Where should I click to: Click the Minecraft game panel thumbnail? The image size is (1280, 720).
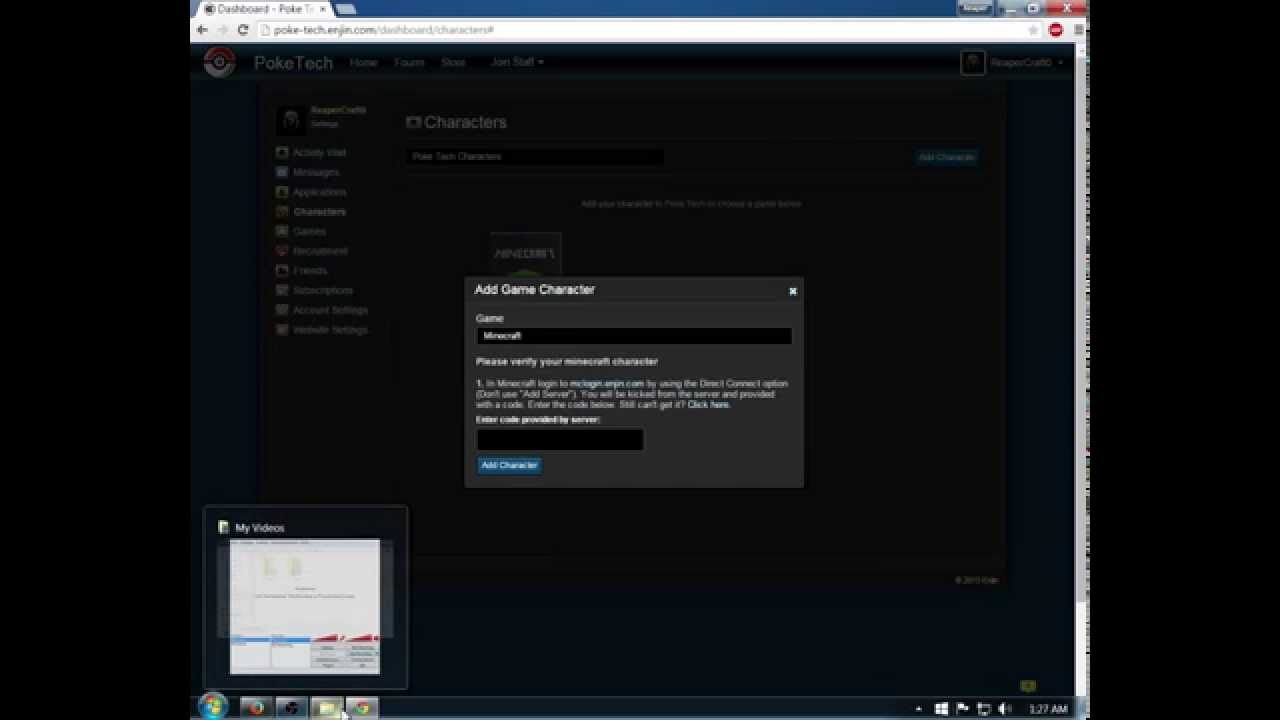[526, 255]
